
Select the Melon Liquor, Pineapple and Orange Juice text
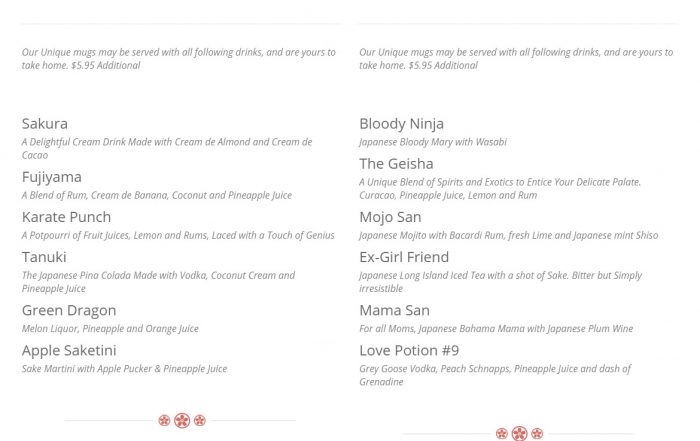[110, 328]
